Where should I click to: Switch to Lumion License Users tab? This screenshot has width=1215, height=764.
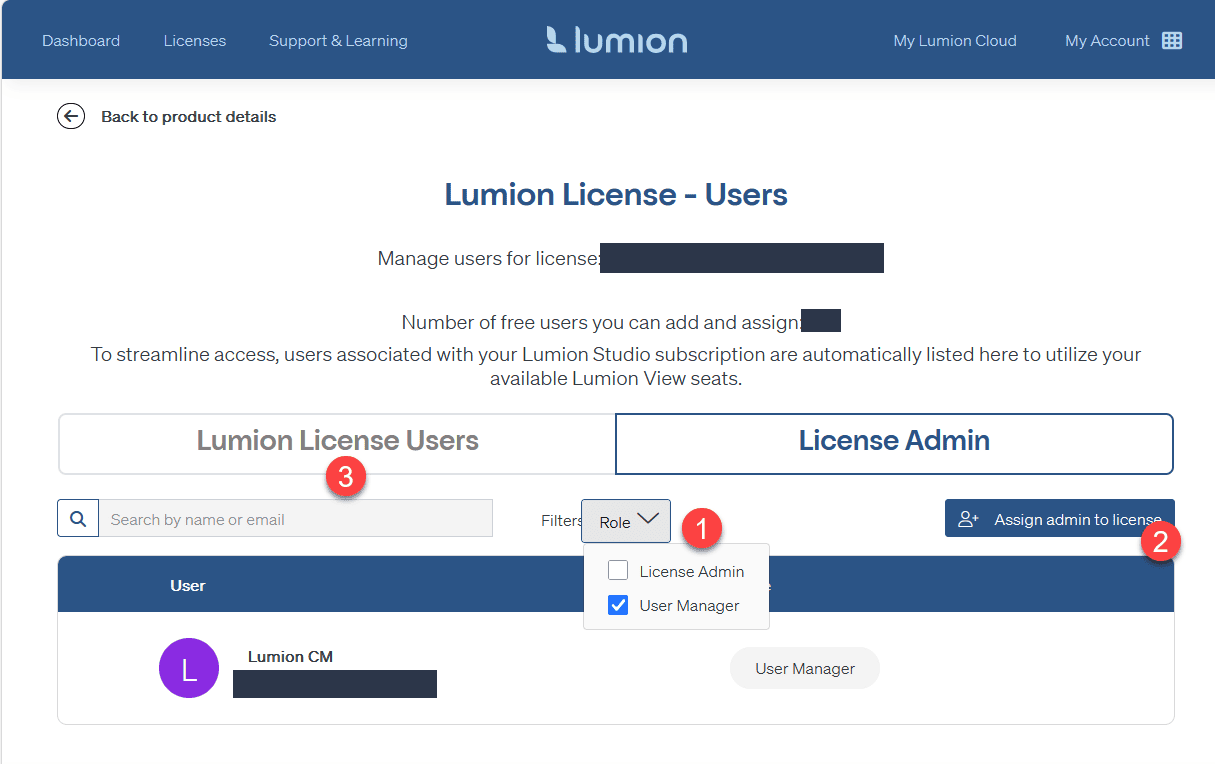pyautogui.click(x=337, y=442)
